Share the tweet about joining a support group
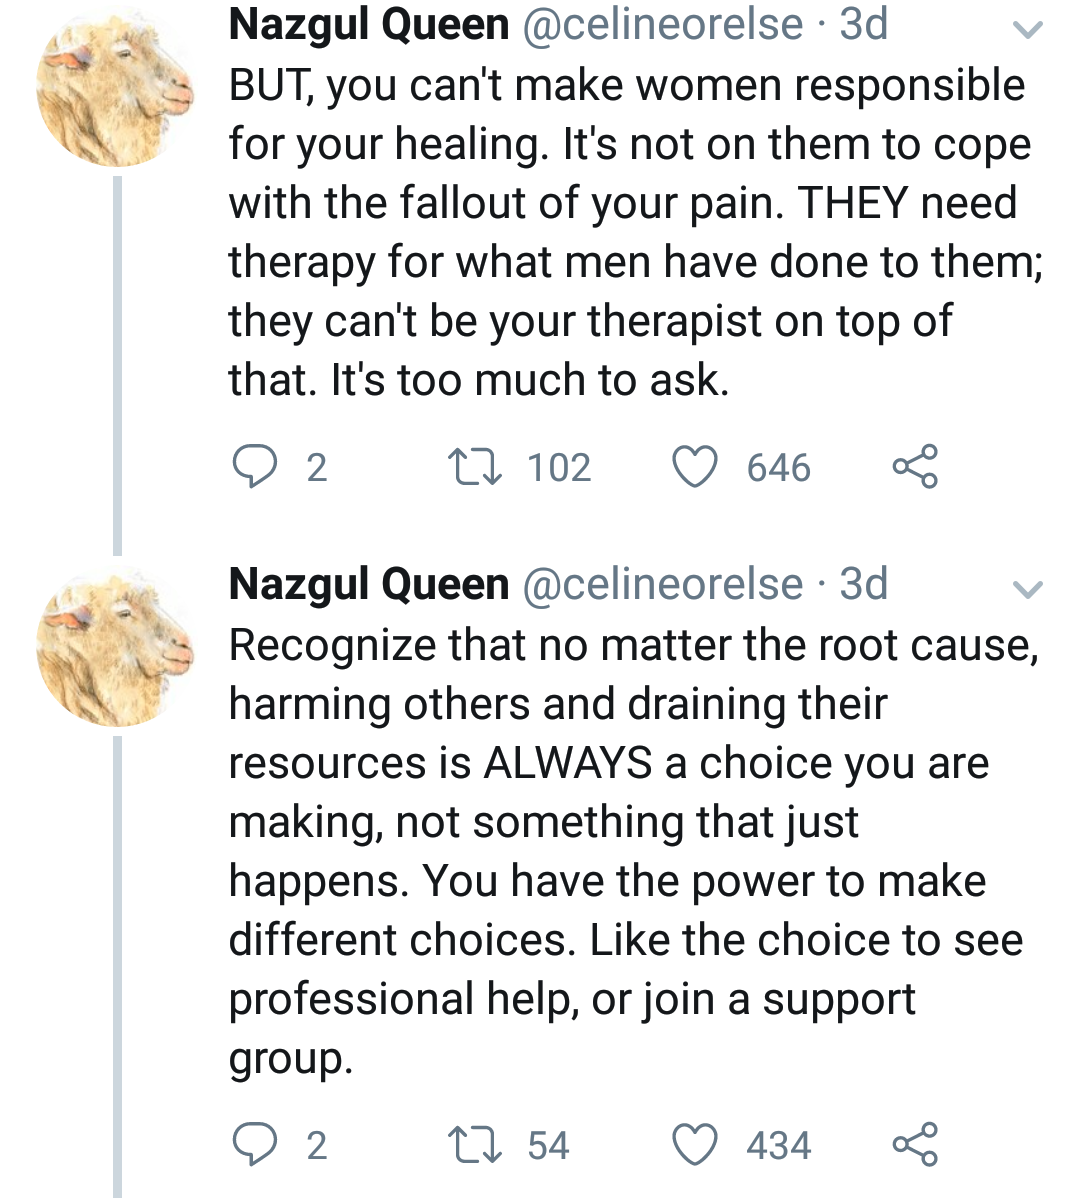1080x1198 pixels. click(x=915, y=1145)
